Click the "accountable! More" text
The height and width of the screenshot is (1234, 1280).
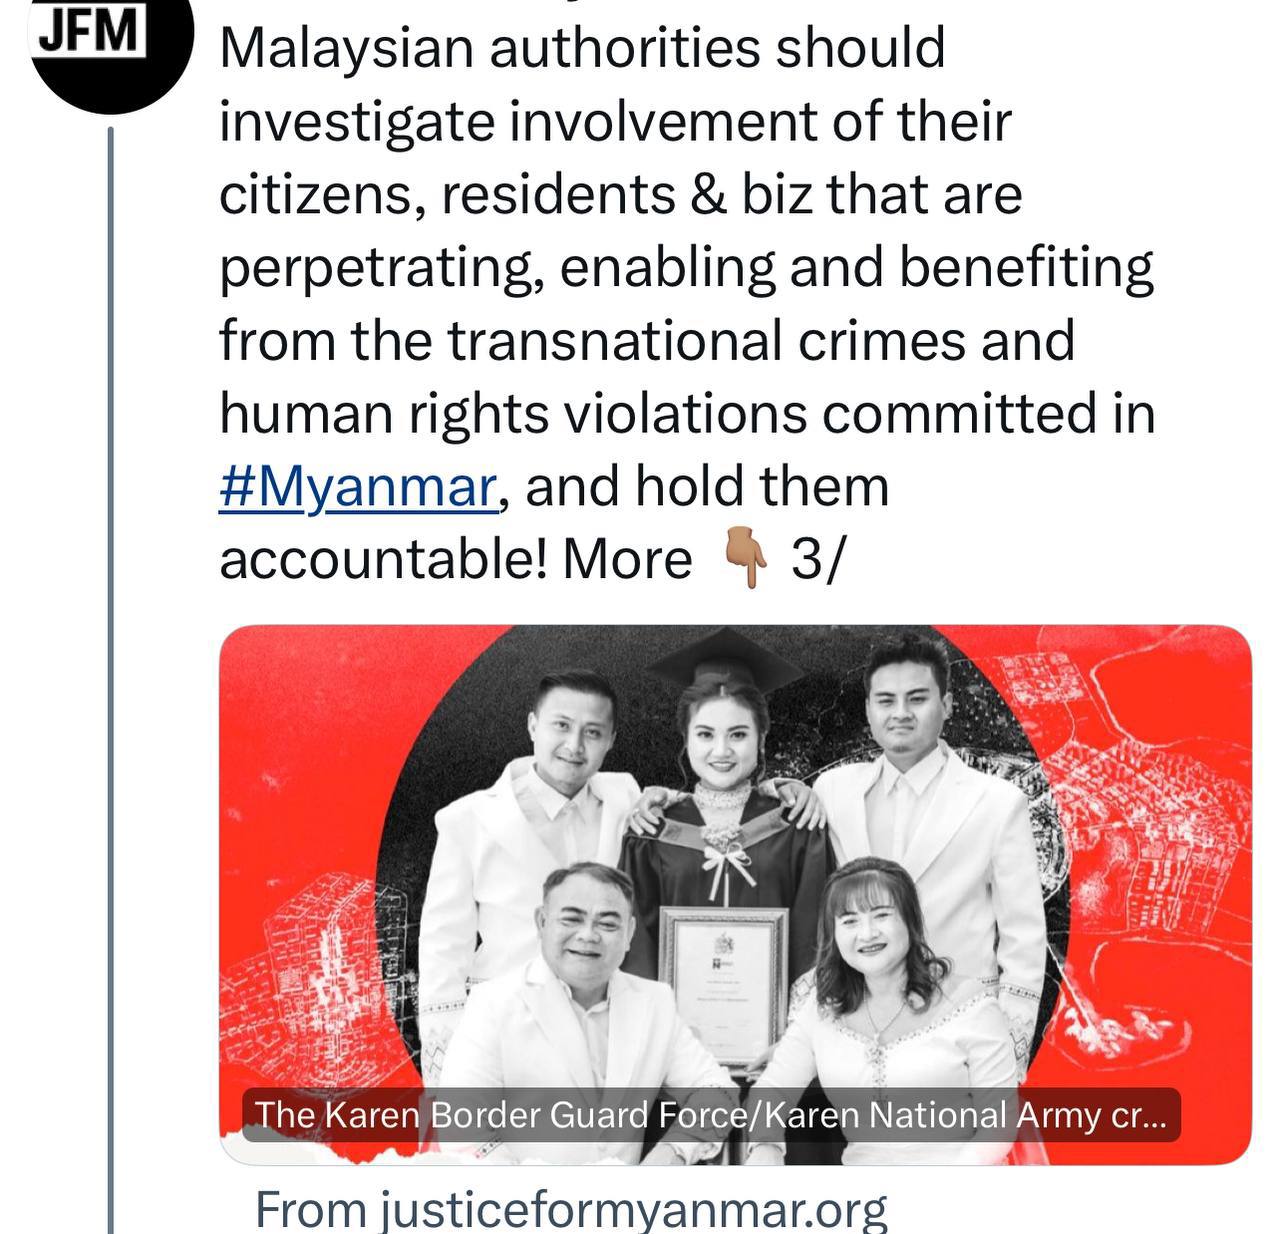click(455, 560)
